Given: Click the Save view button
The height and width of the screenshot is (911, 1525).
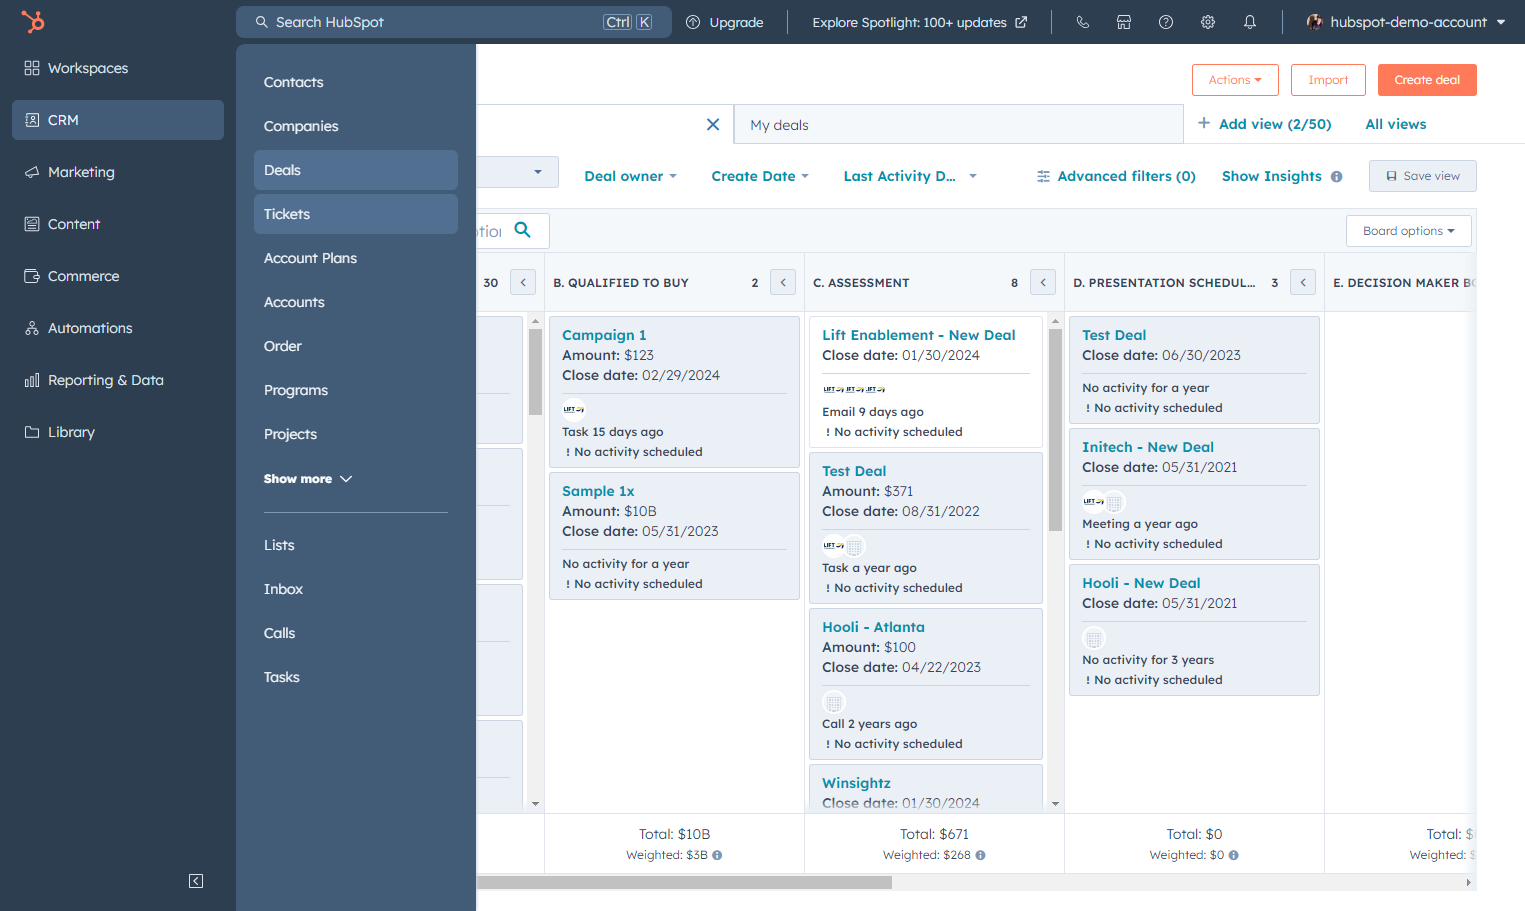Looking at the screenshot, I should tap(1422, 176).
